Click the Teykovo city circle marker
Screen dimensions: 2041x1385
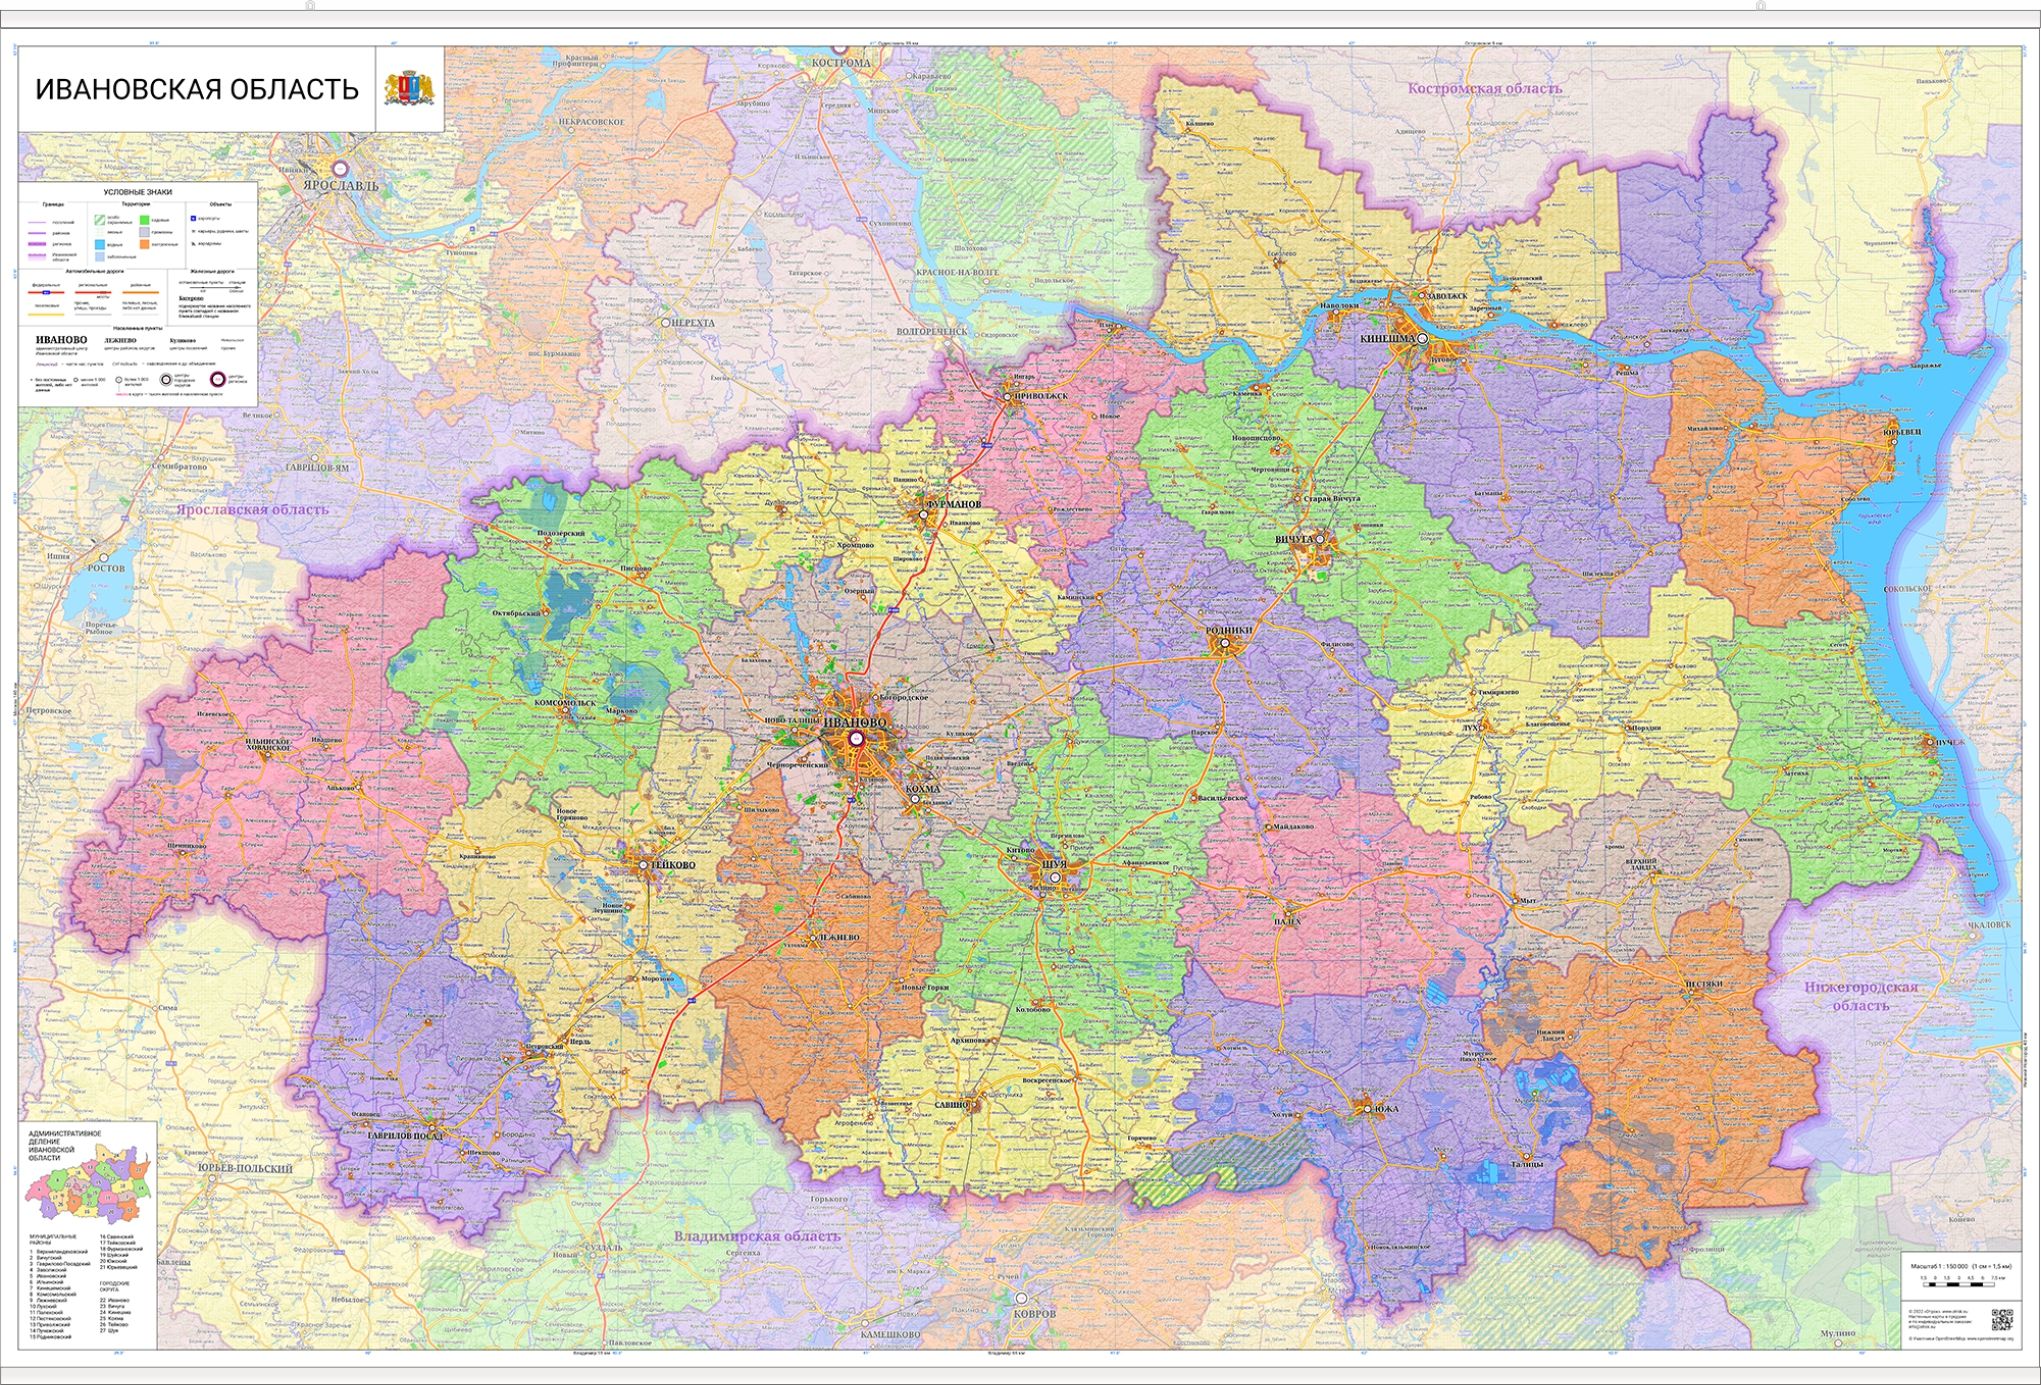[x=644, y=864]
